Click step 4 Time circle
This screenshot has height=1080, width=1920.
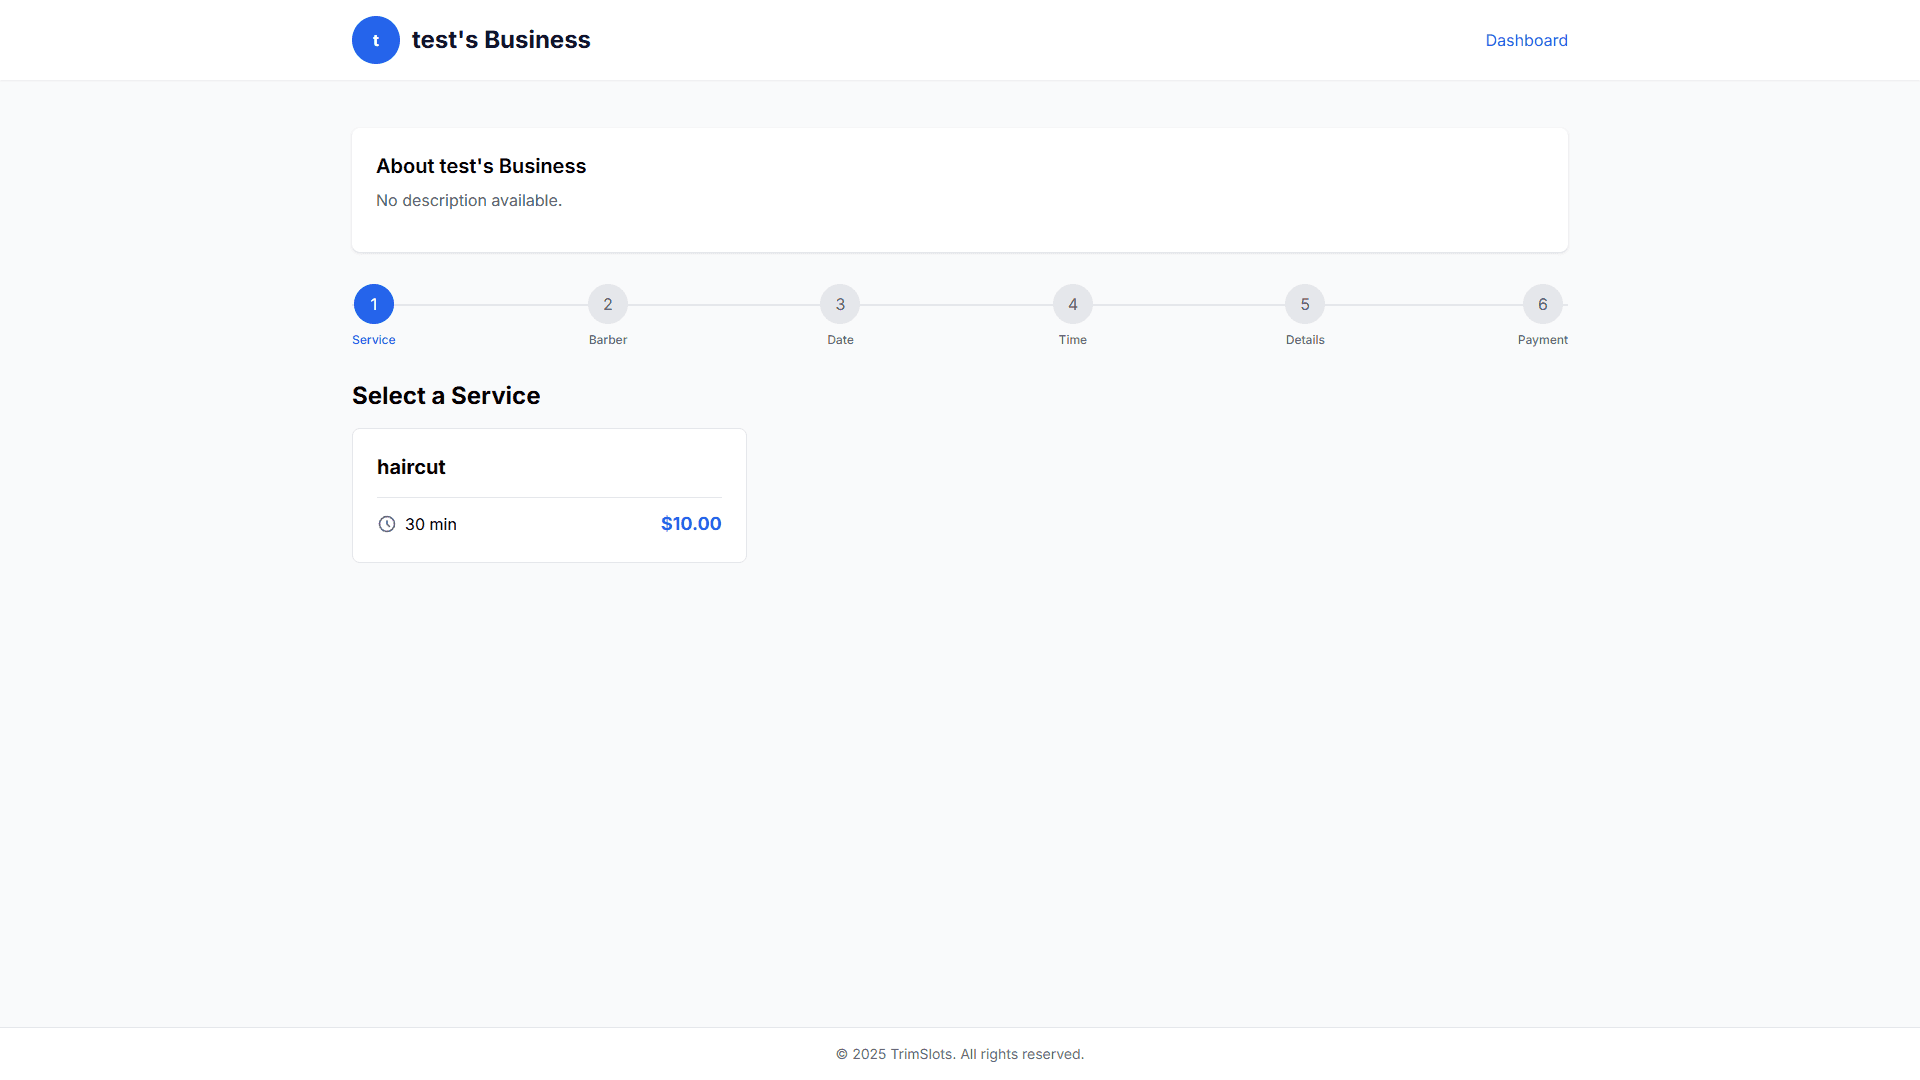(x=1073, y=304)
